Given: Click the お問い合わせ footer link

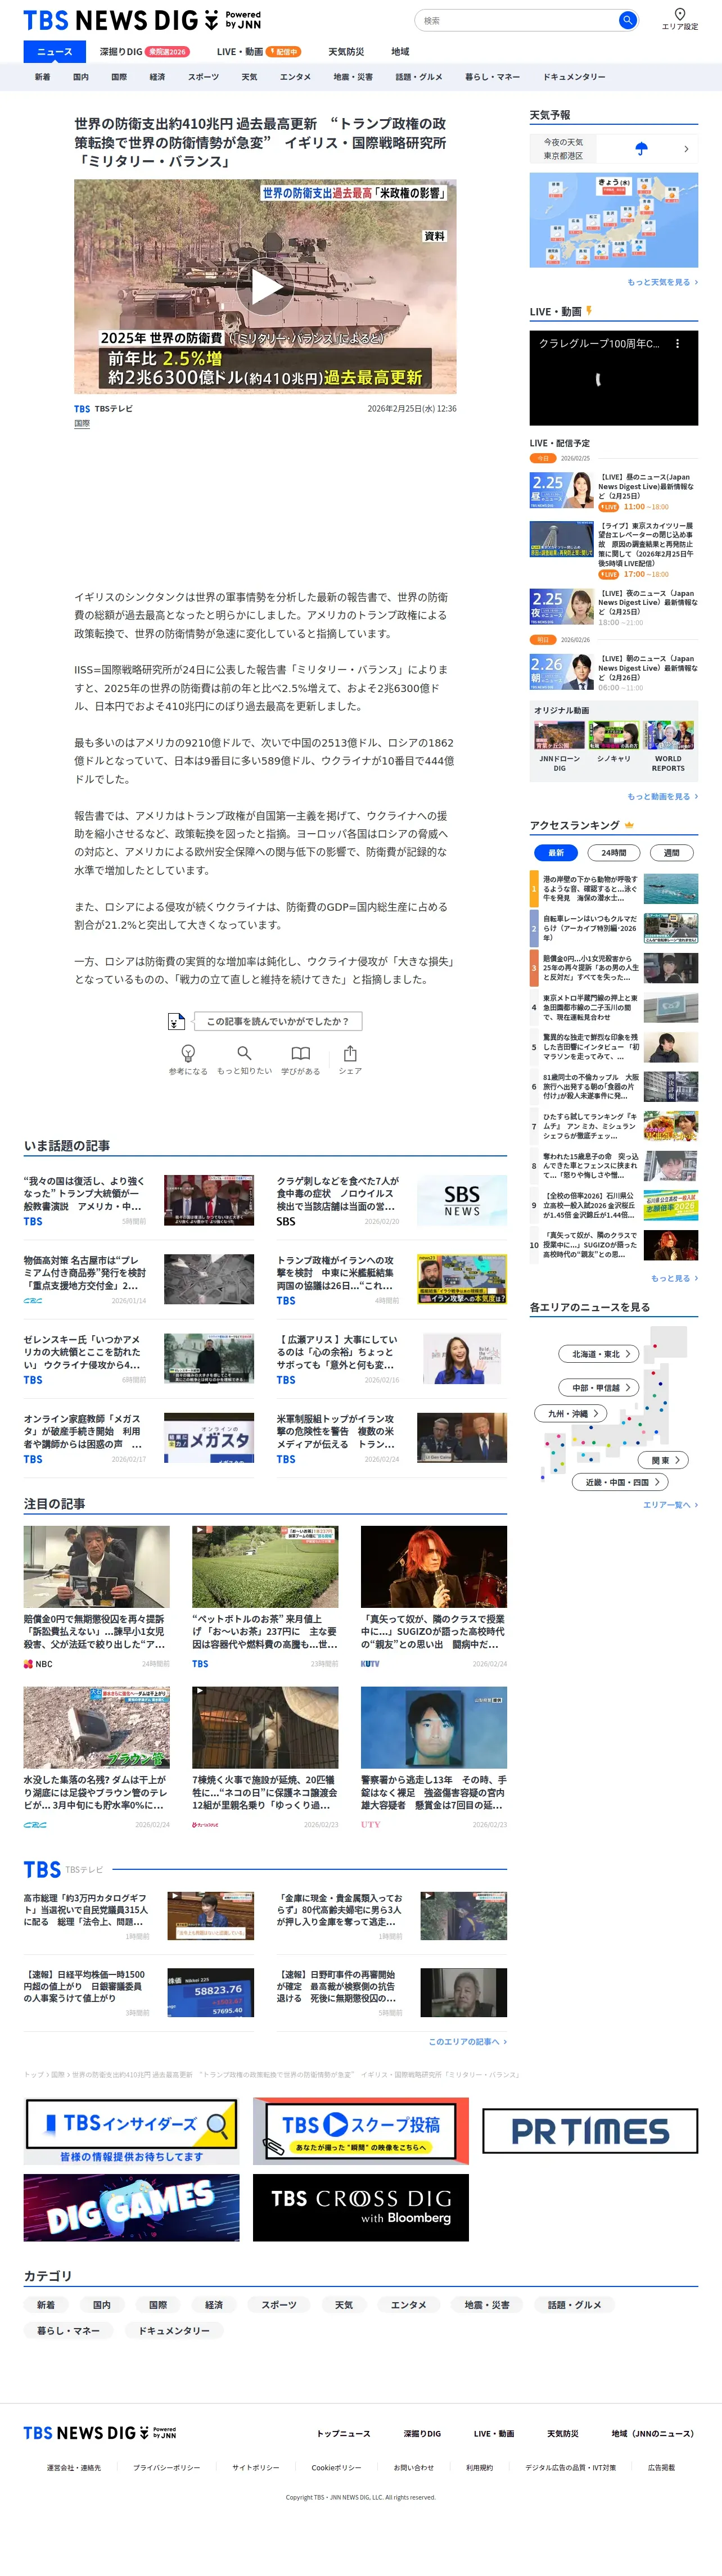Looking at the screenshot, I should 414,2468.
